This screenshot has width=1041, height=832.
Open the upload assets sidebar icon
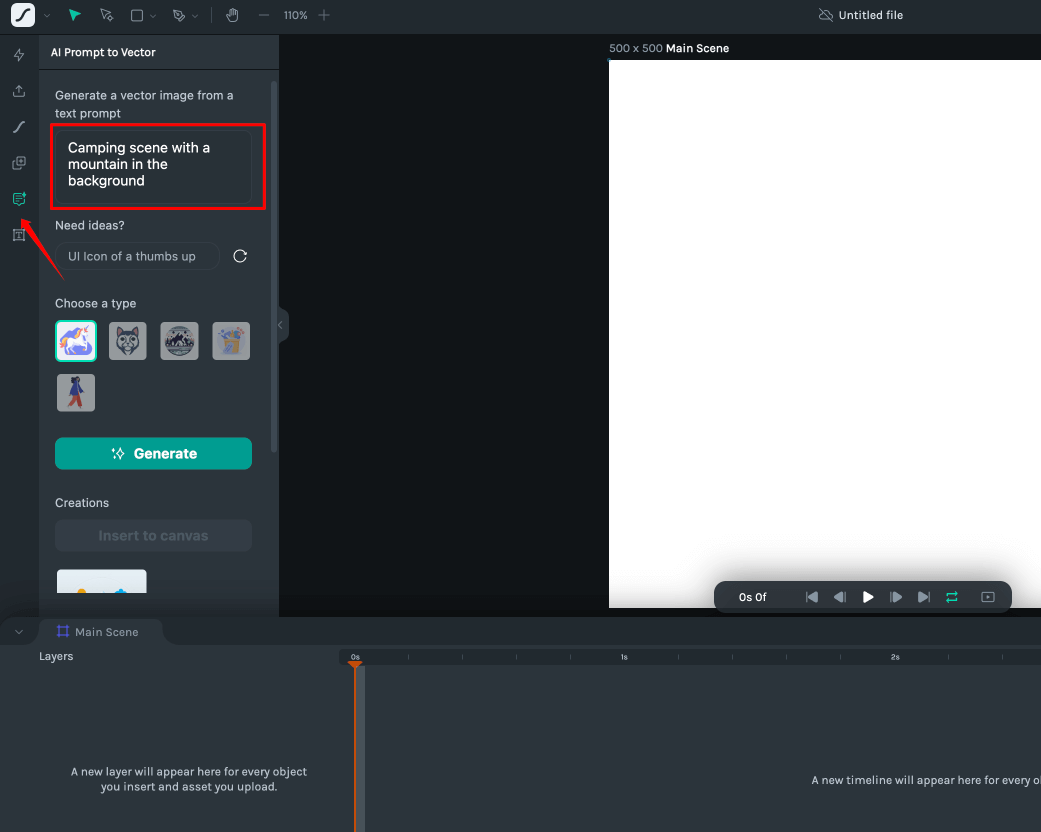(x=19, y=91)
